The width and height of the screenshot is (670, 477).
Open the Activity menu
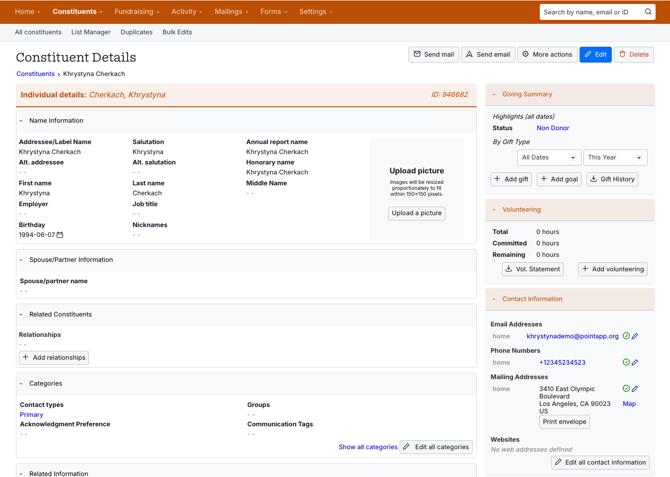point(187,12)
